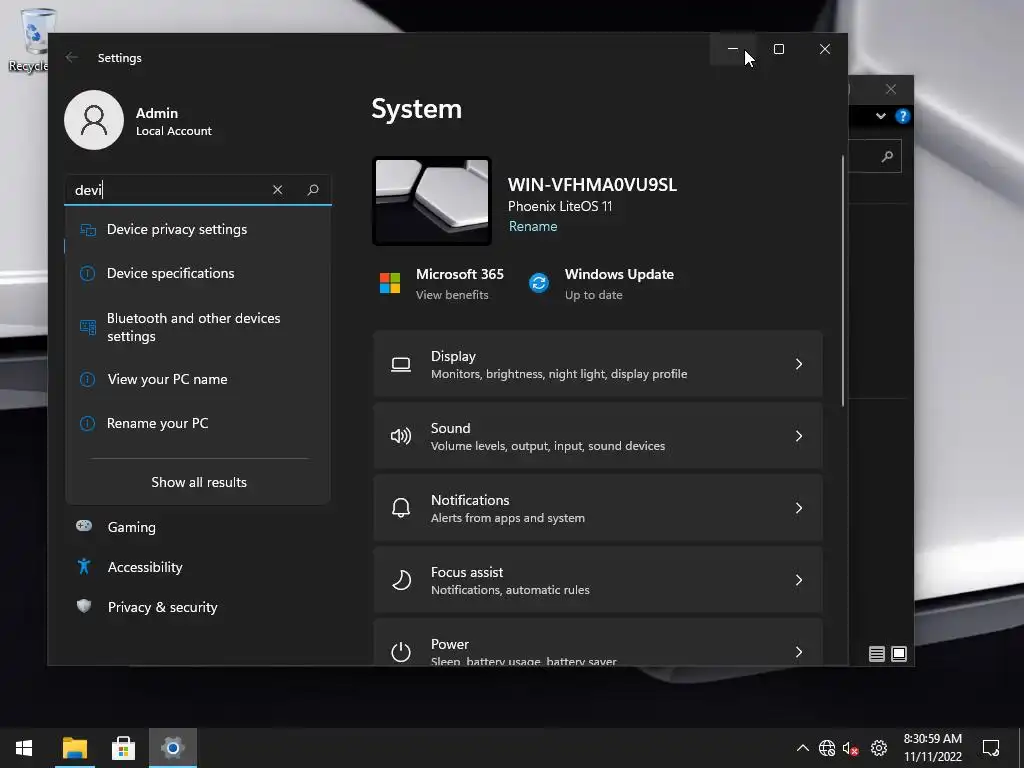Open Microsoft Store from taskbar
1024x768 pixels.
123,748
